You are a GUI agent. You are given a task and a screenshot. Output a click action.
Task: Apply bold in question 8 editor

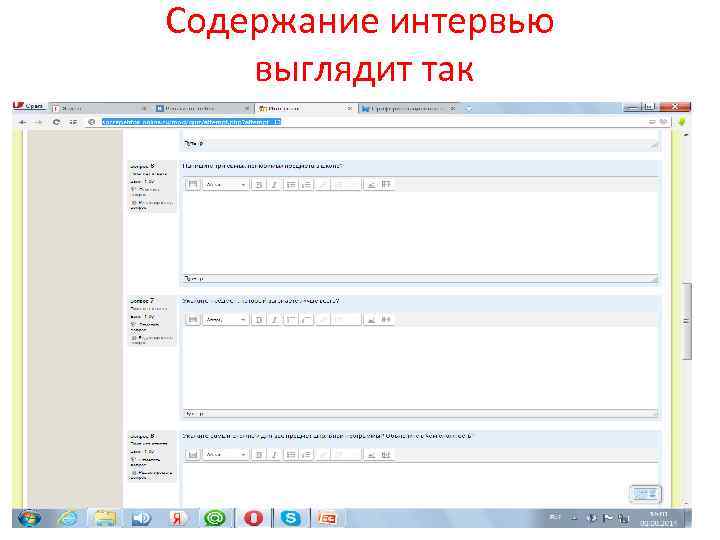[x=259, y=455]
